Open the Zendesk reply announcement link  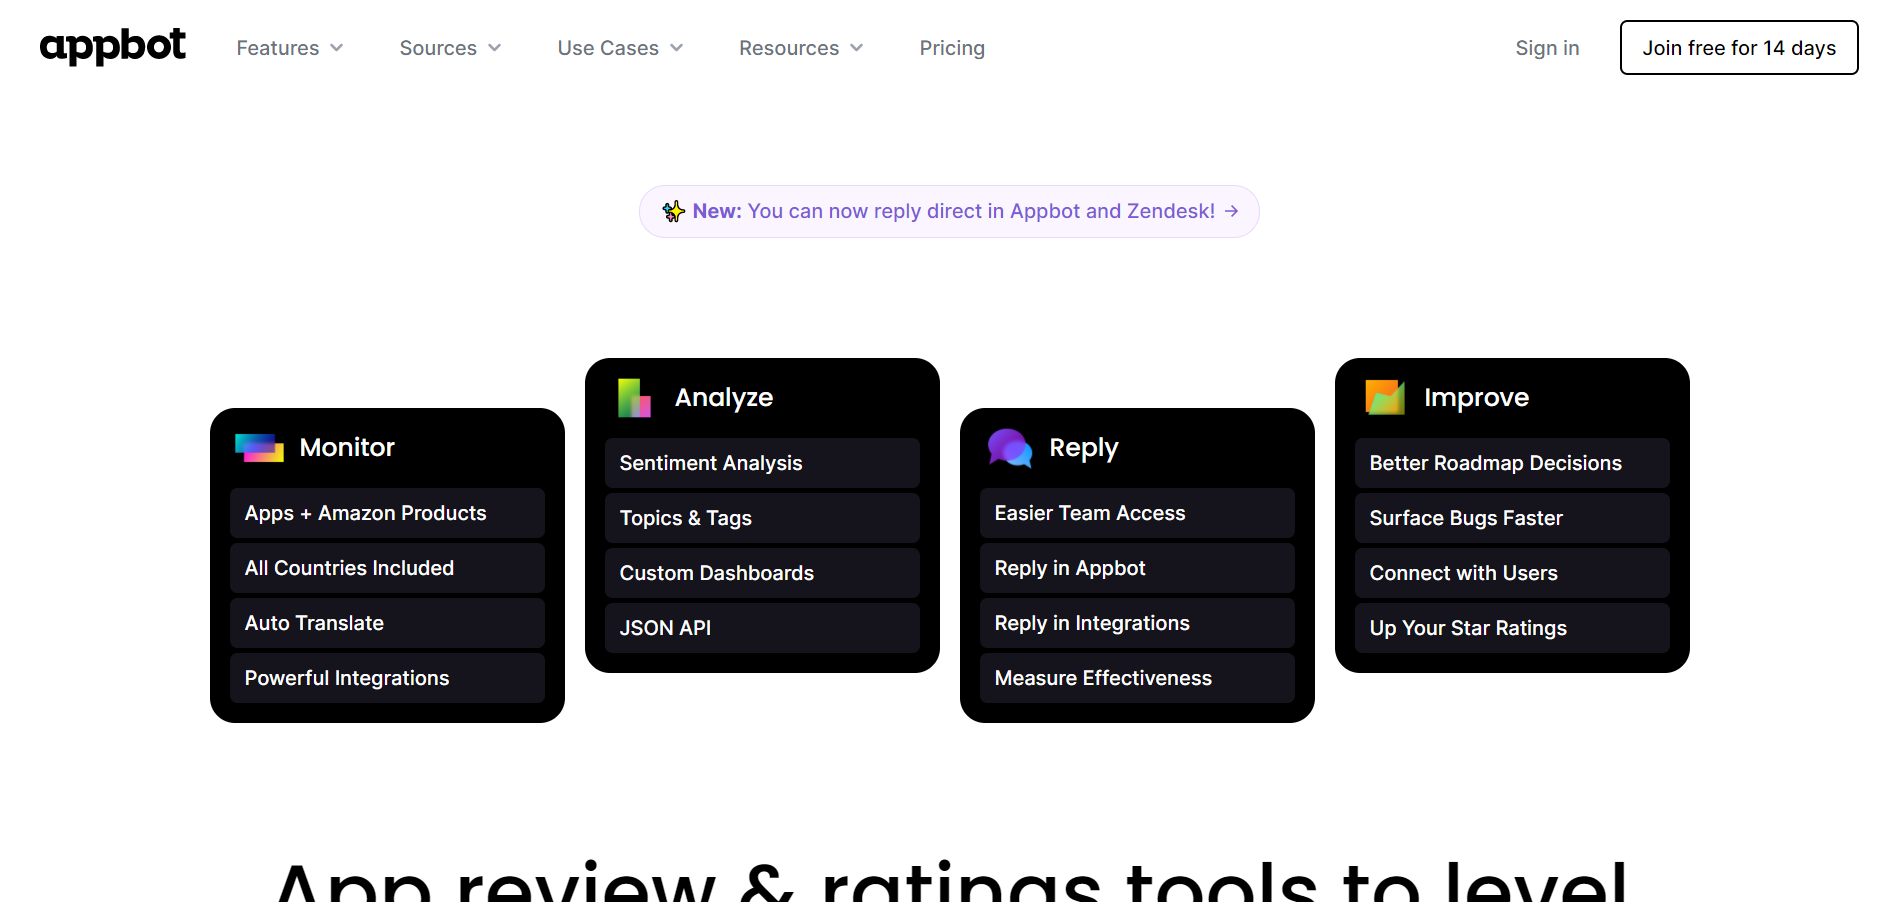[x=949, y=211]
